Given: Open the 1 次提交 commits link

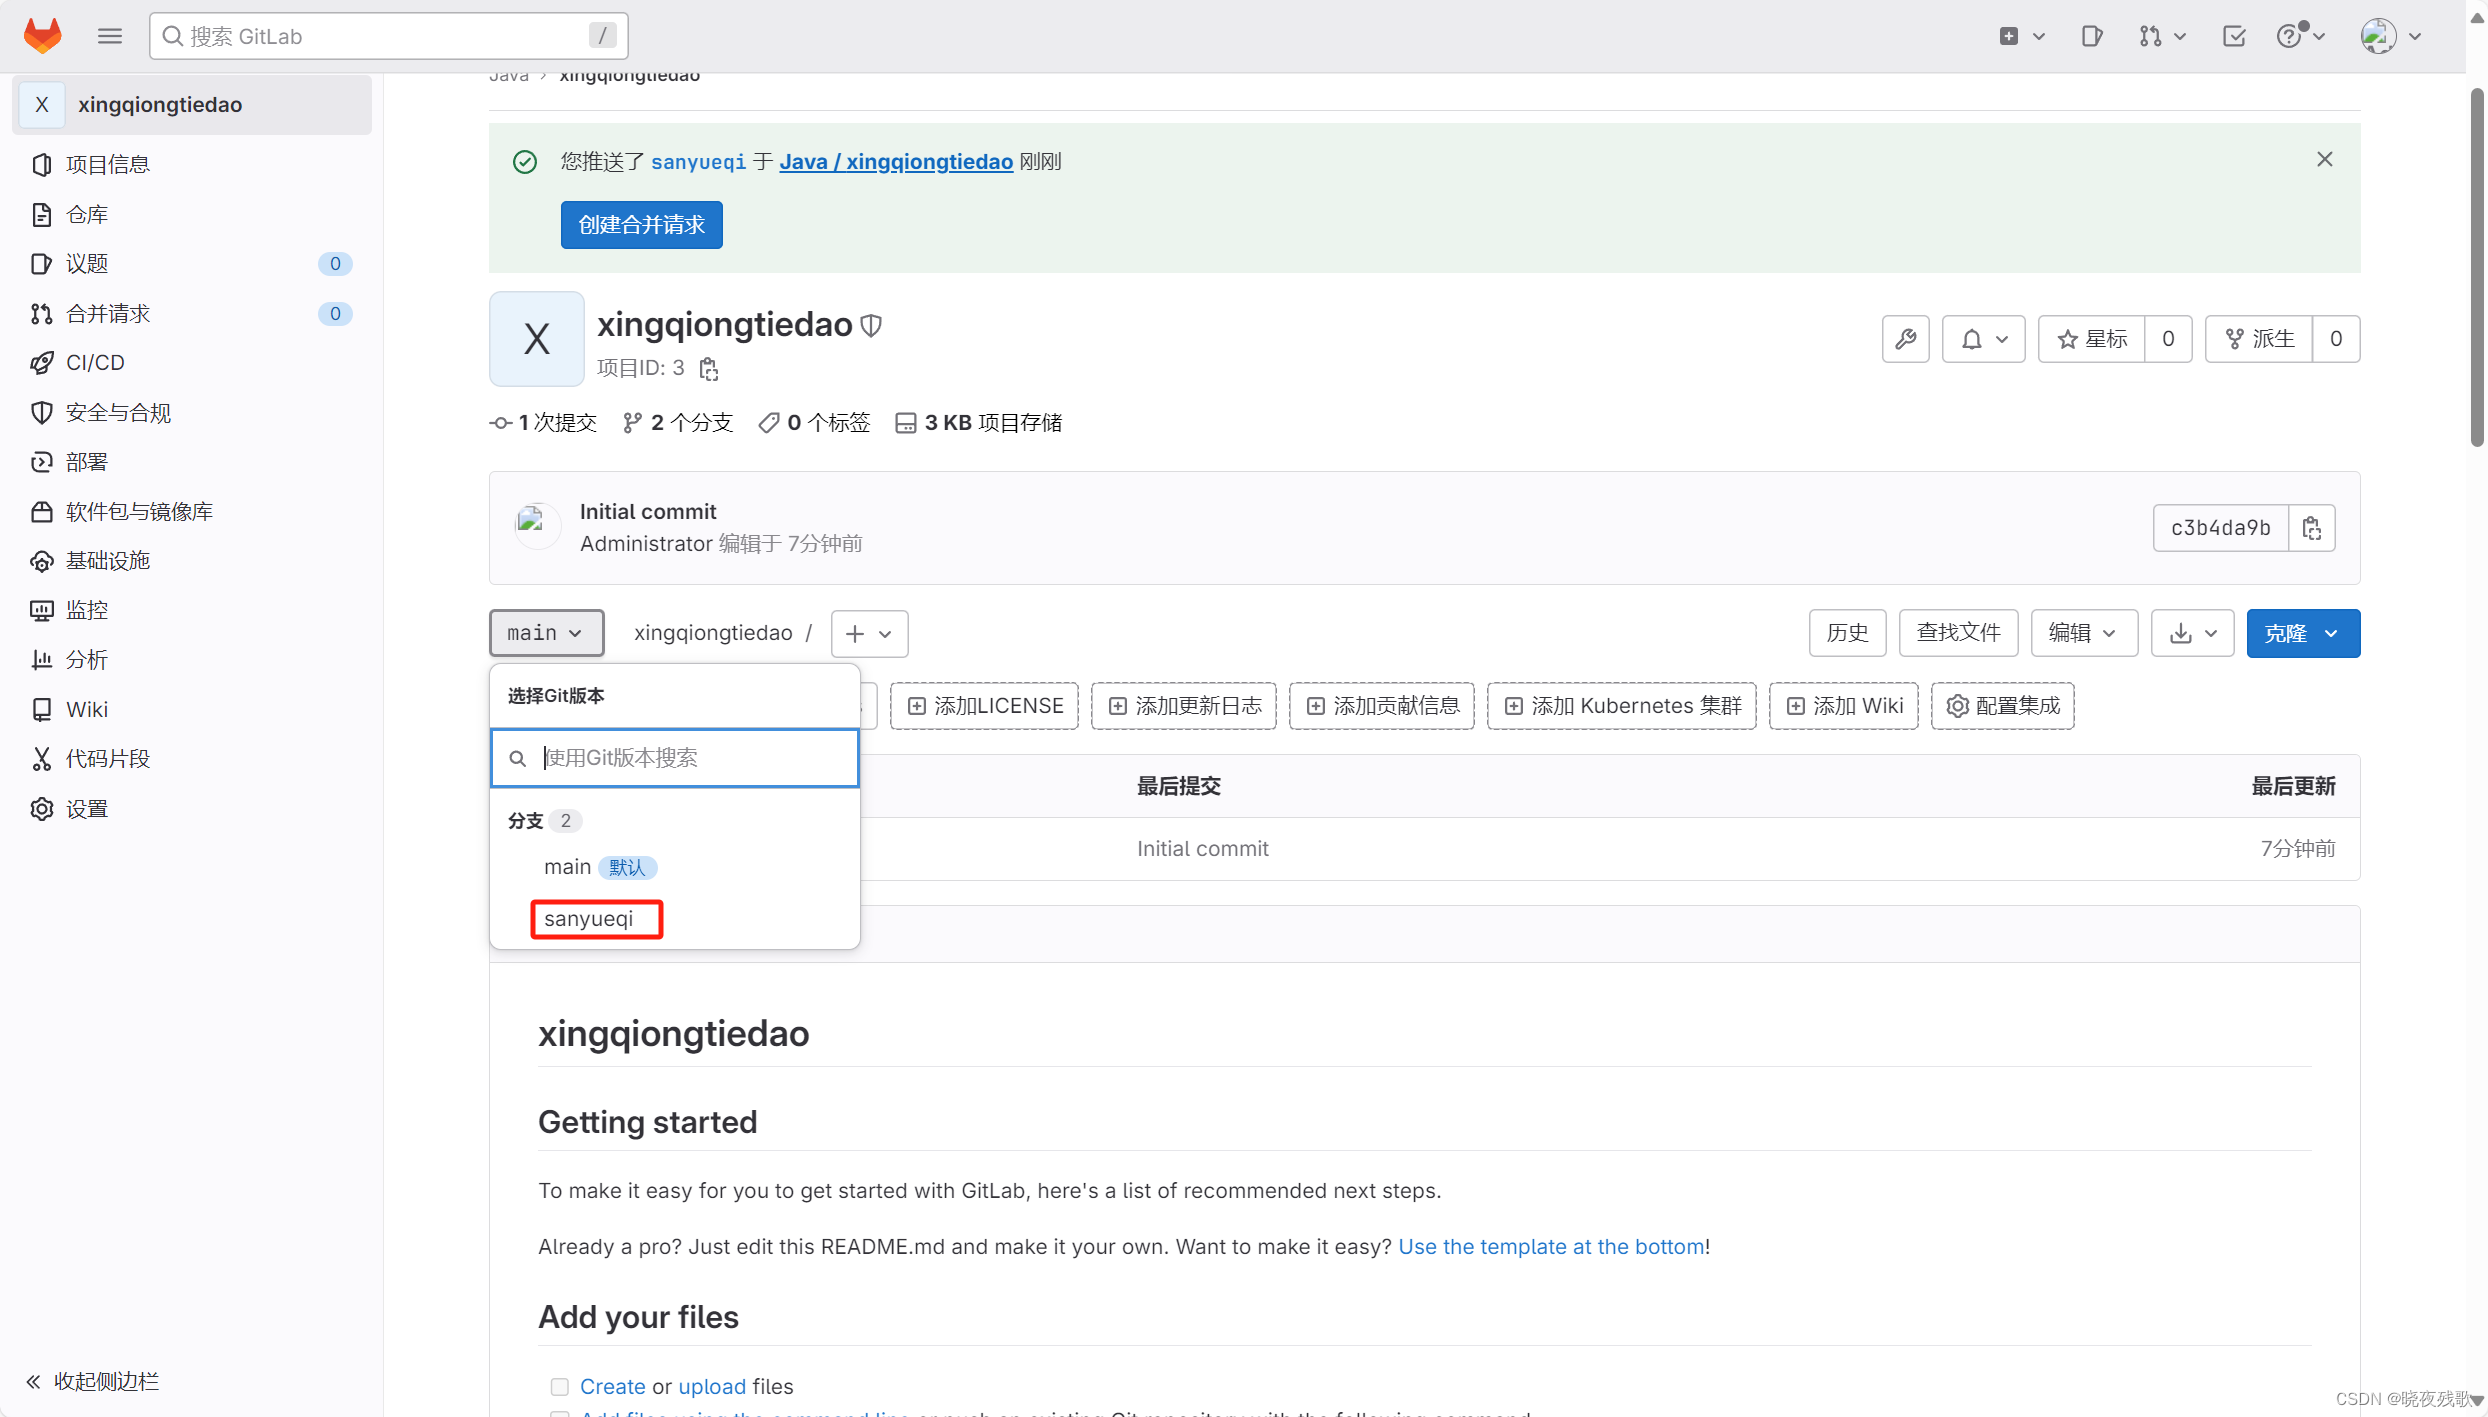Looking at the screenshot, I should pyautogui.click(x=543, y=423).
